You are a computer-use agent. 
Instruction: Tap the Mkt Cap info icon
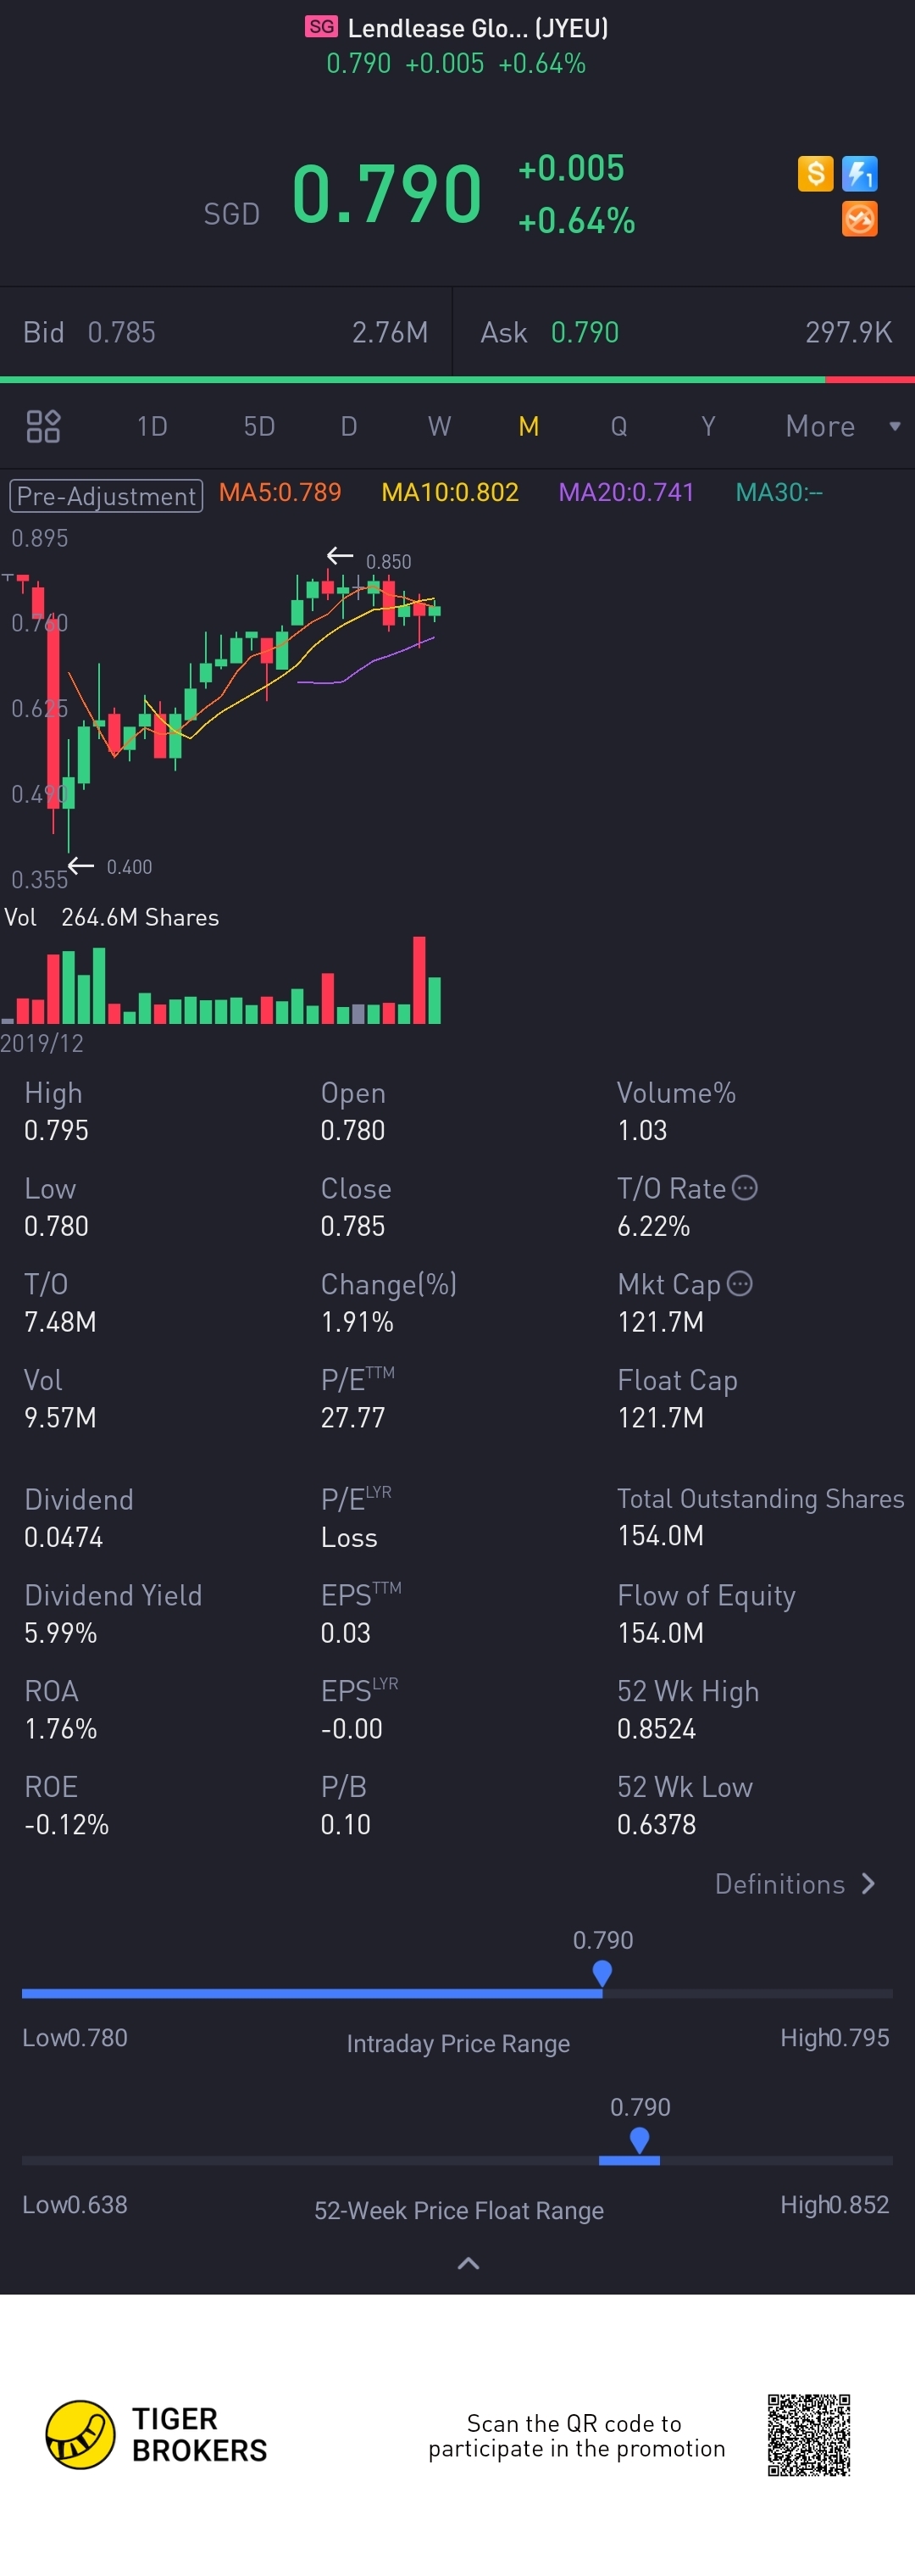[x=739, y=1283]
